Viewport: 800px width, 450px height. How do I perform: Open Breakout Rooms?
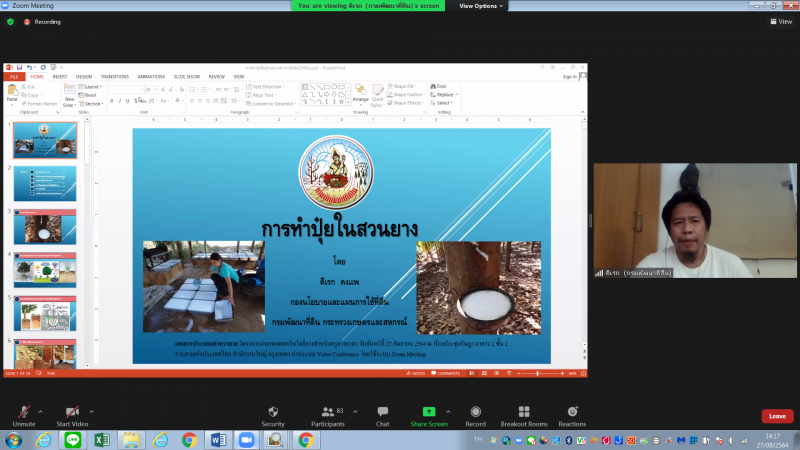point(524,413)
